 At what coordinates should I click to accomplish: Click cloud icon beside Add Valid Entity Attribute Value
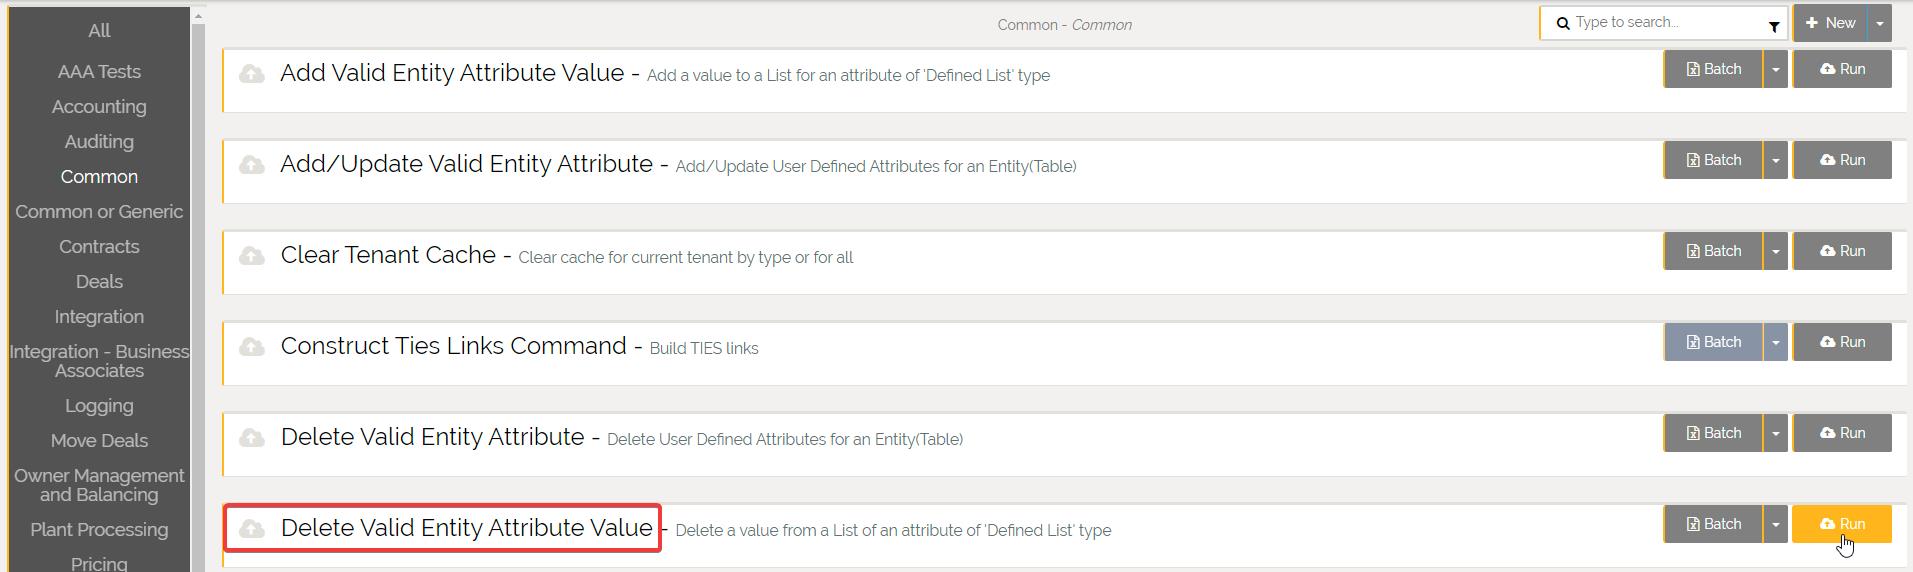click(252, 74)
